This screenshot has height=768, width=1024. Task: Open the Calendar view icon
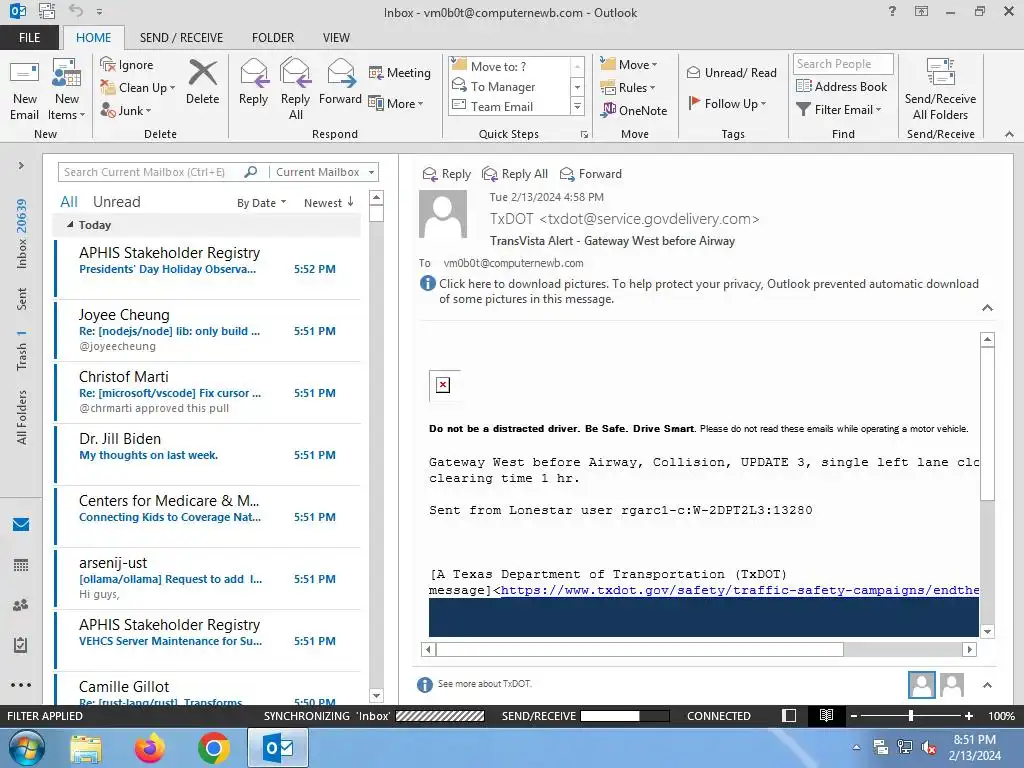[21, 565]
